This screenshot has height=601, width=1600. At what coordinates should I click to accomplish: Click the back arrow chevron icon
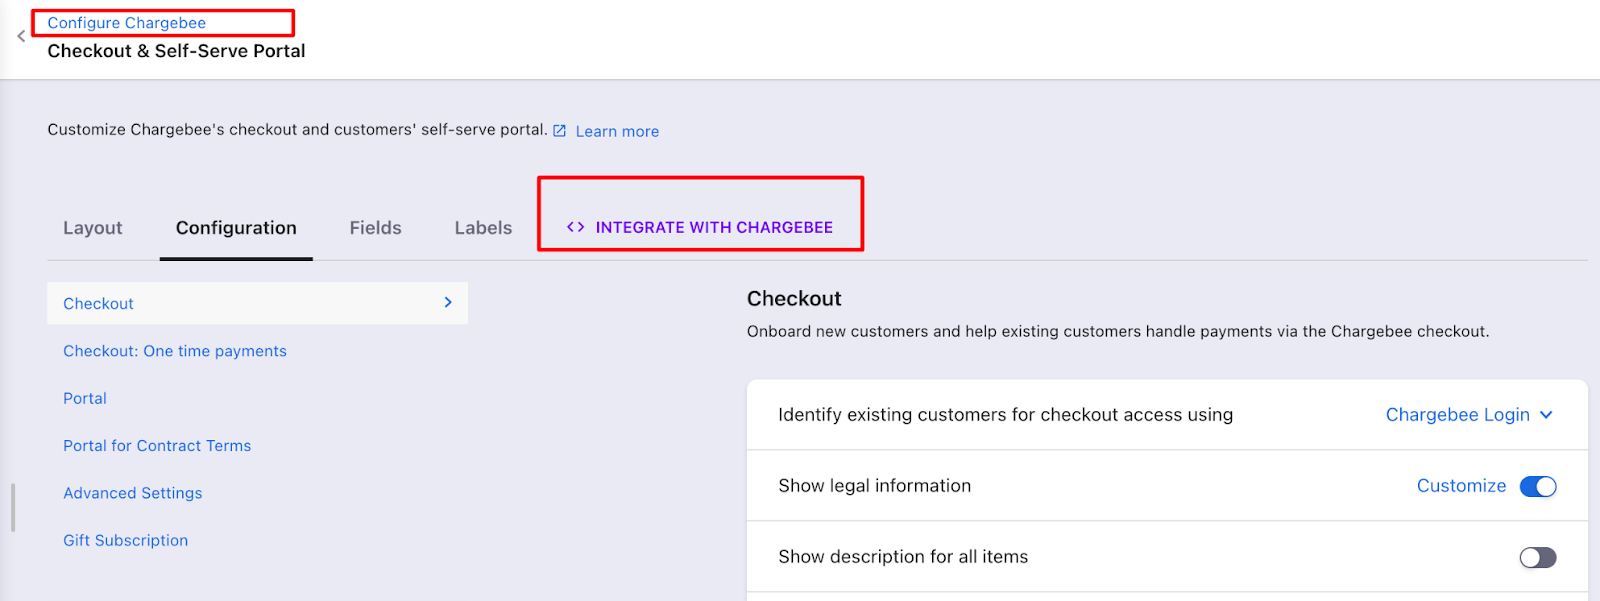click(21, 36)
